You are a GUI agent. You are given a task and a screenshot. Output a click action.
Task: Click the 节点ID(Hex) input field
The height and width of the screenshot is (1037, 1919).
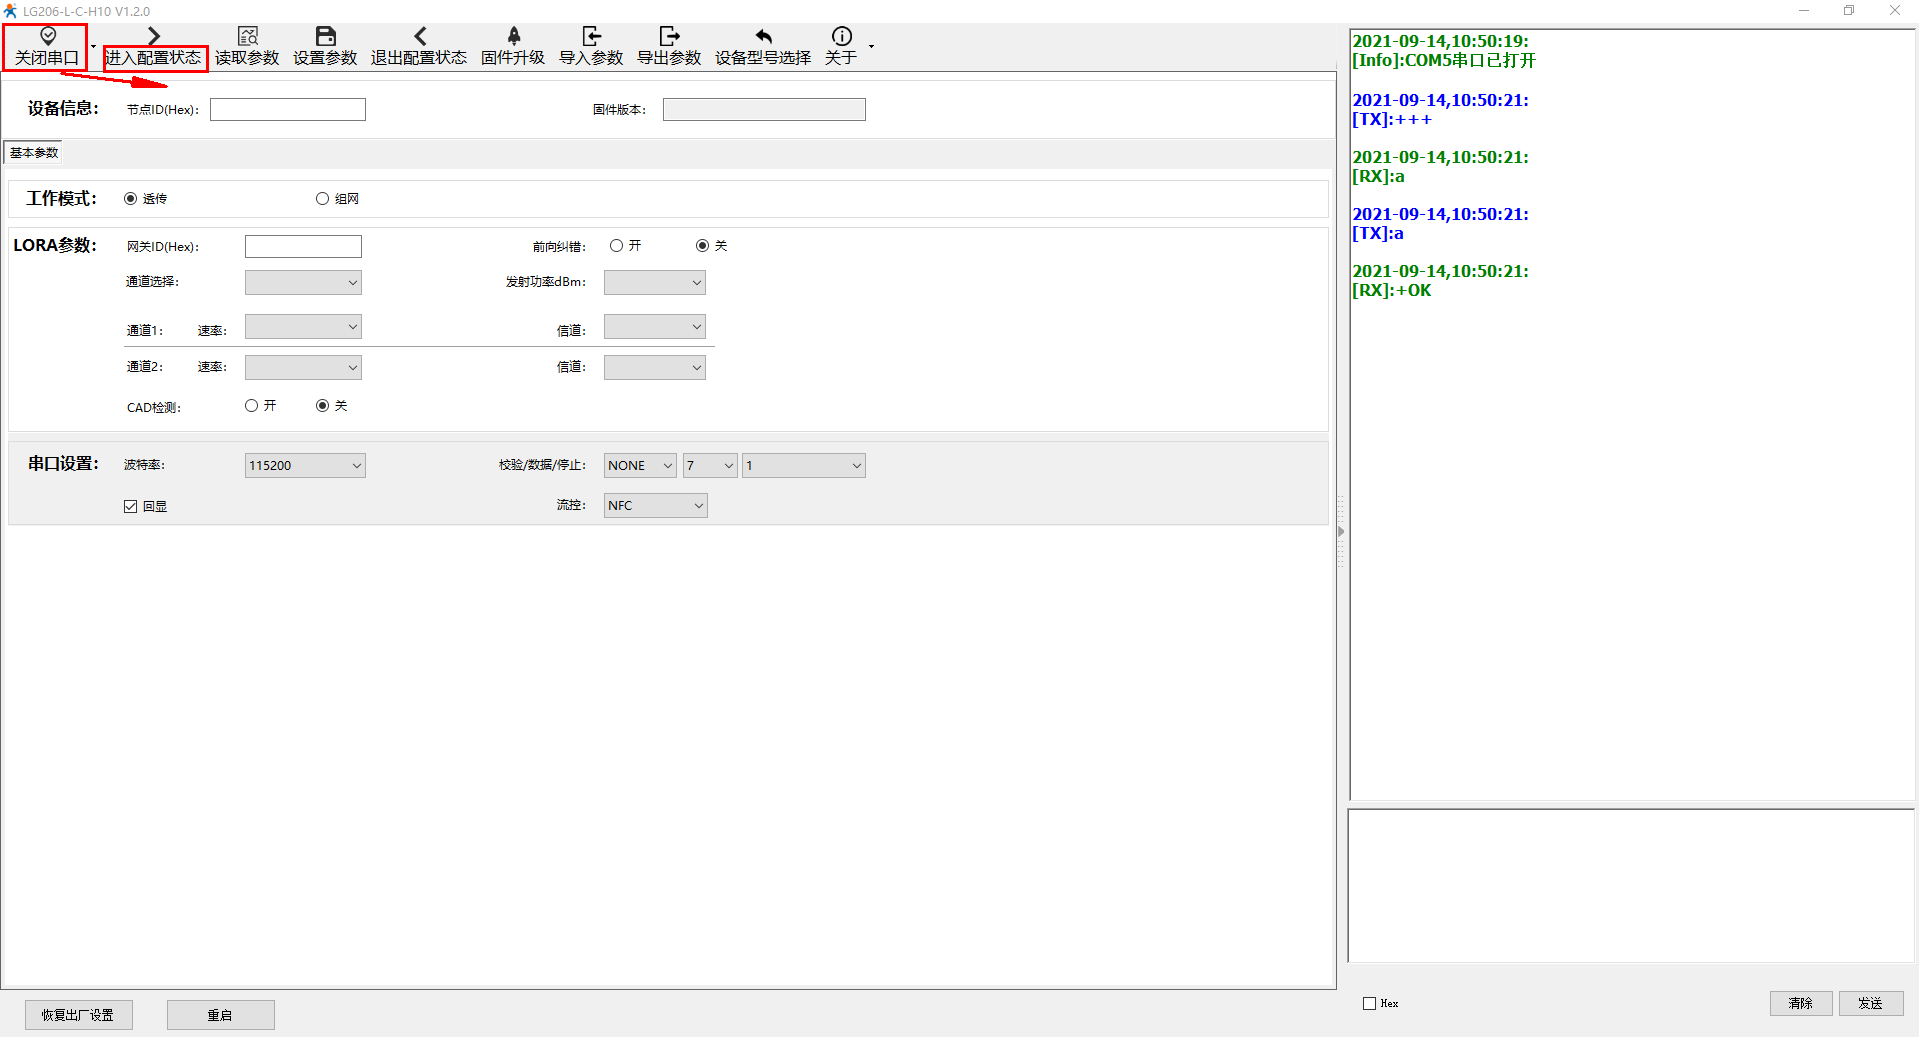[288, 110]
